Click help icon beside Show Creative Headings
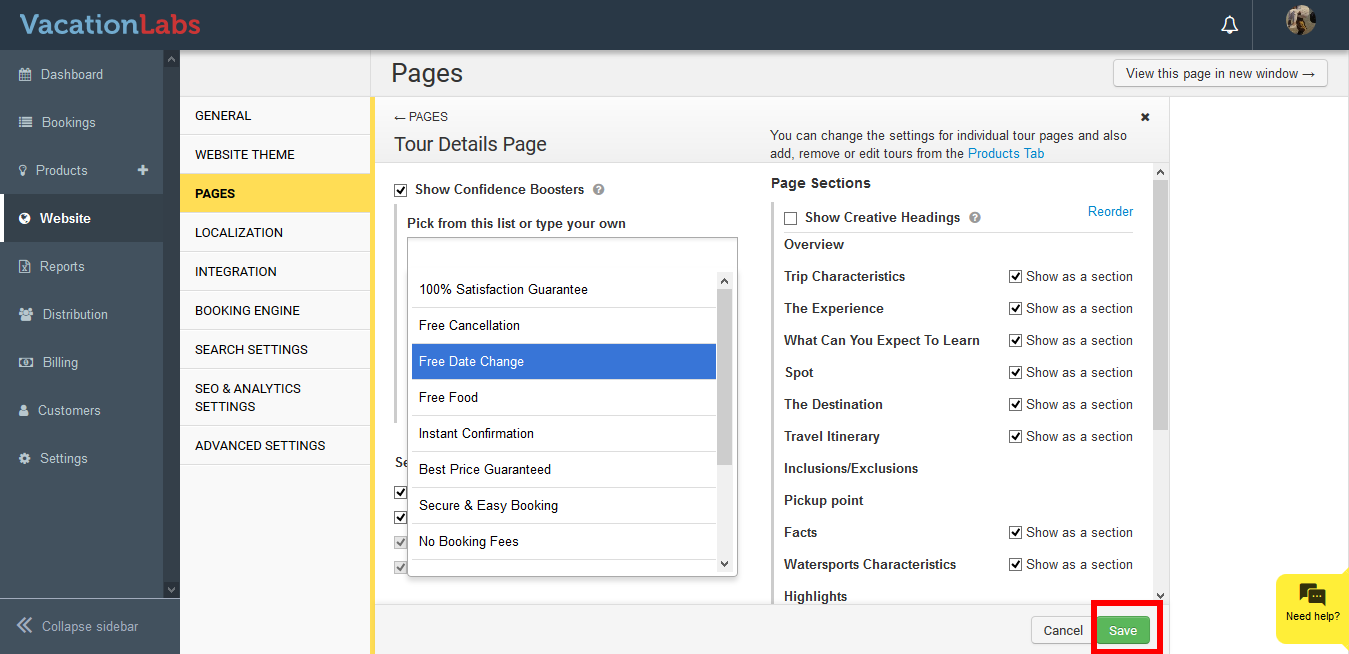Screen dimensions: 1349x654 tap(975, 218)
